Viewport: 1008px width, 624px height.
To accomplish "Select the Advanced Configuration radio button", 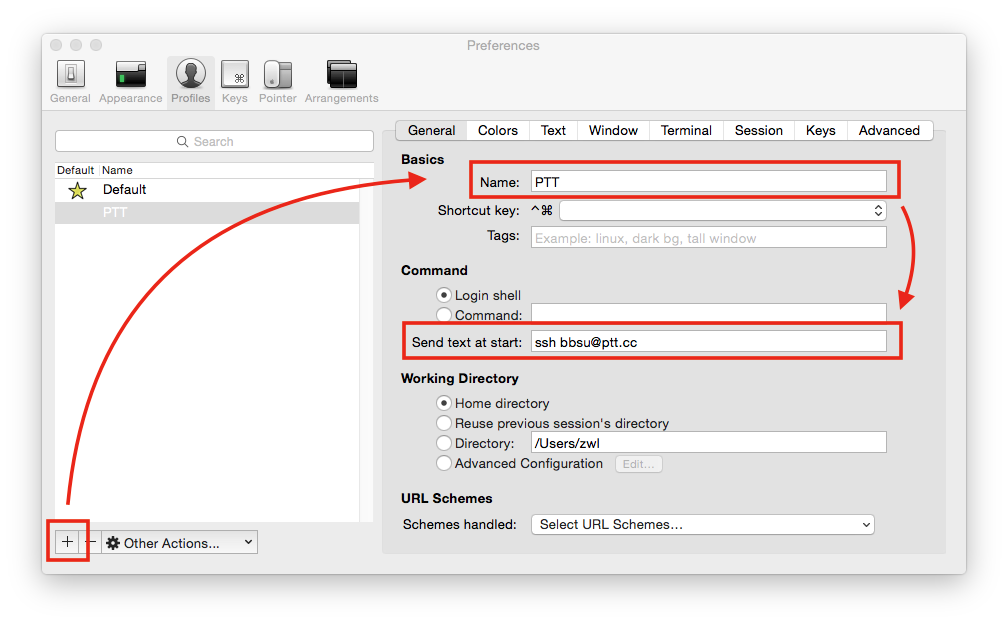I will pos(444,463).
